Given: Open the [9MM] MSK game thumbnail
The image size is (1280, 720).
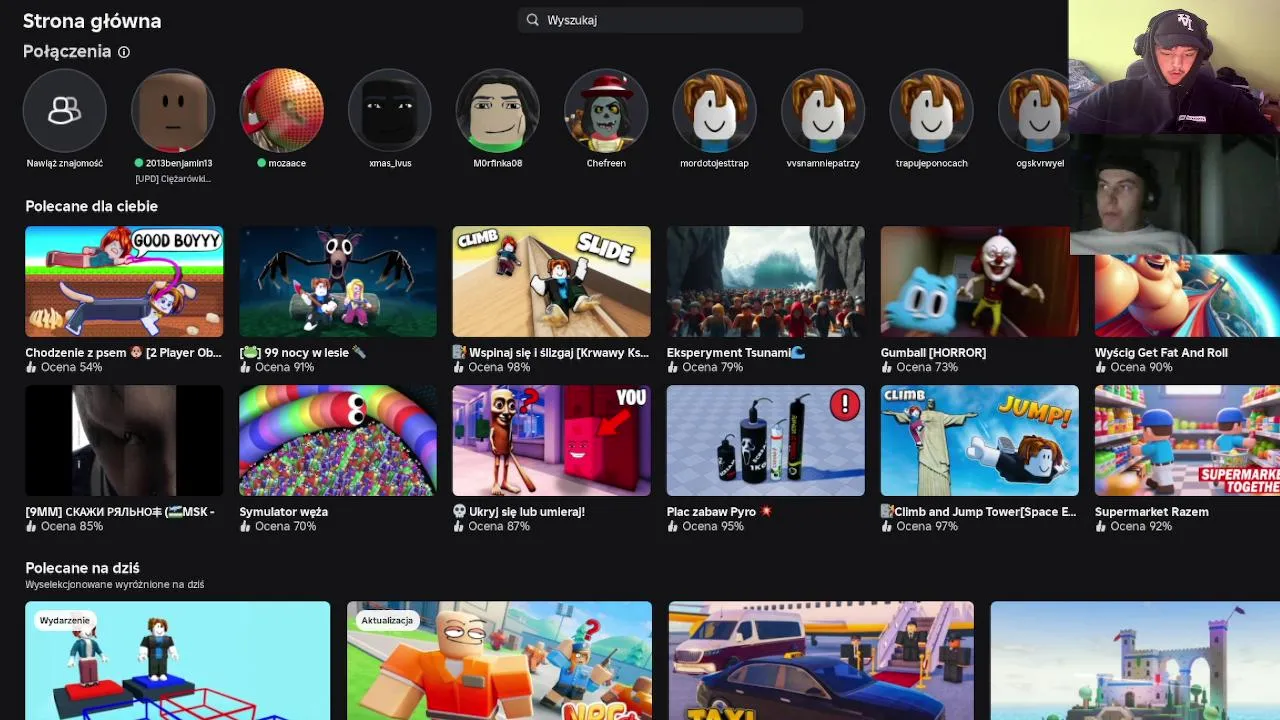Looking at the screenshot, I should pyautogui.click(x=124, y=440).
